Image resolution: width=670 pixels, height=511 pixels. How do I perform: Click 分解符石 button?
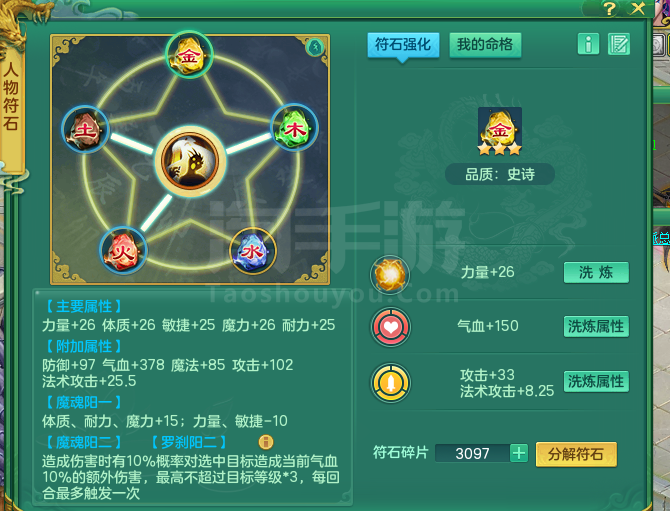tap(576, 454)
